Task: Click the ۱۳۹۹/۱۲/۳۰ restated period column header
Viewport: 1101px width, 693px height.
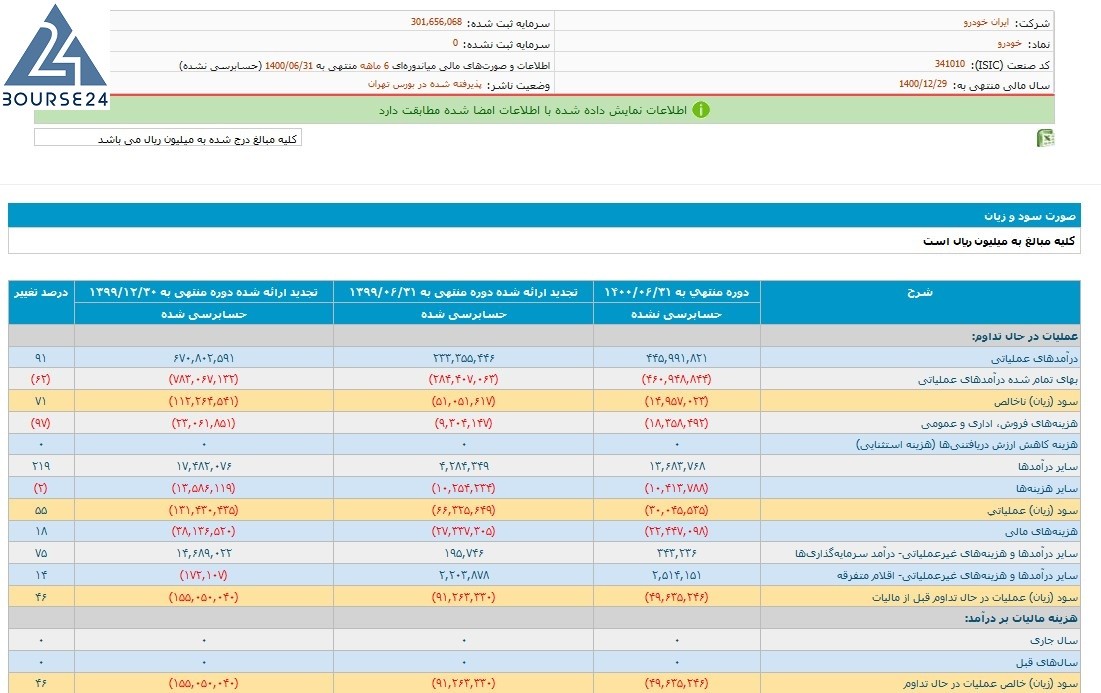Action: [204, 292]
